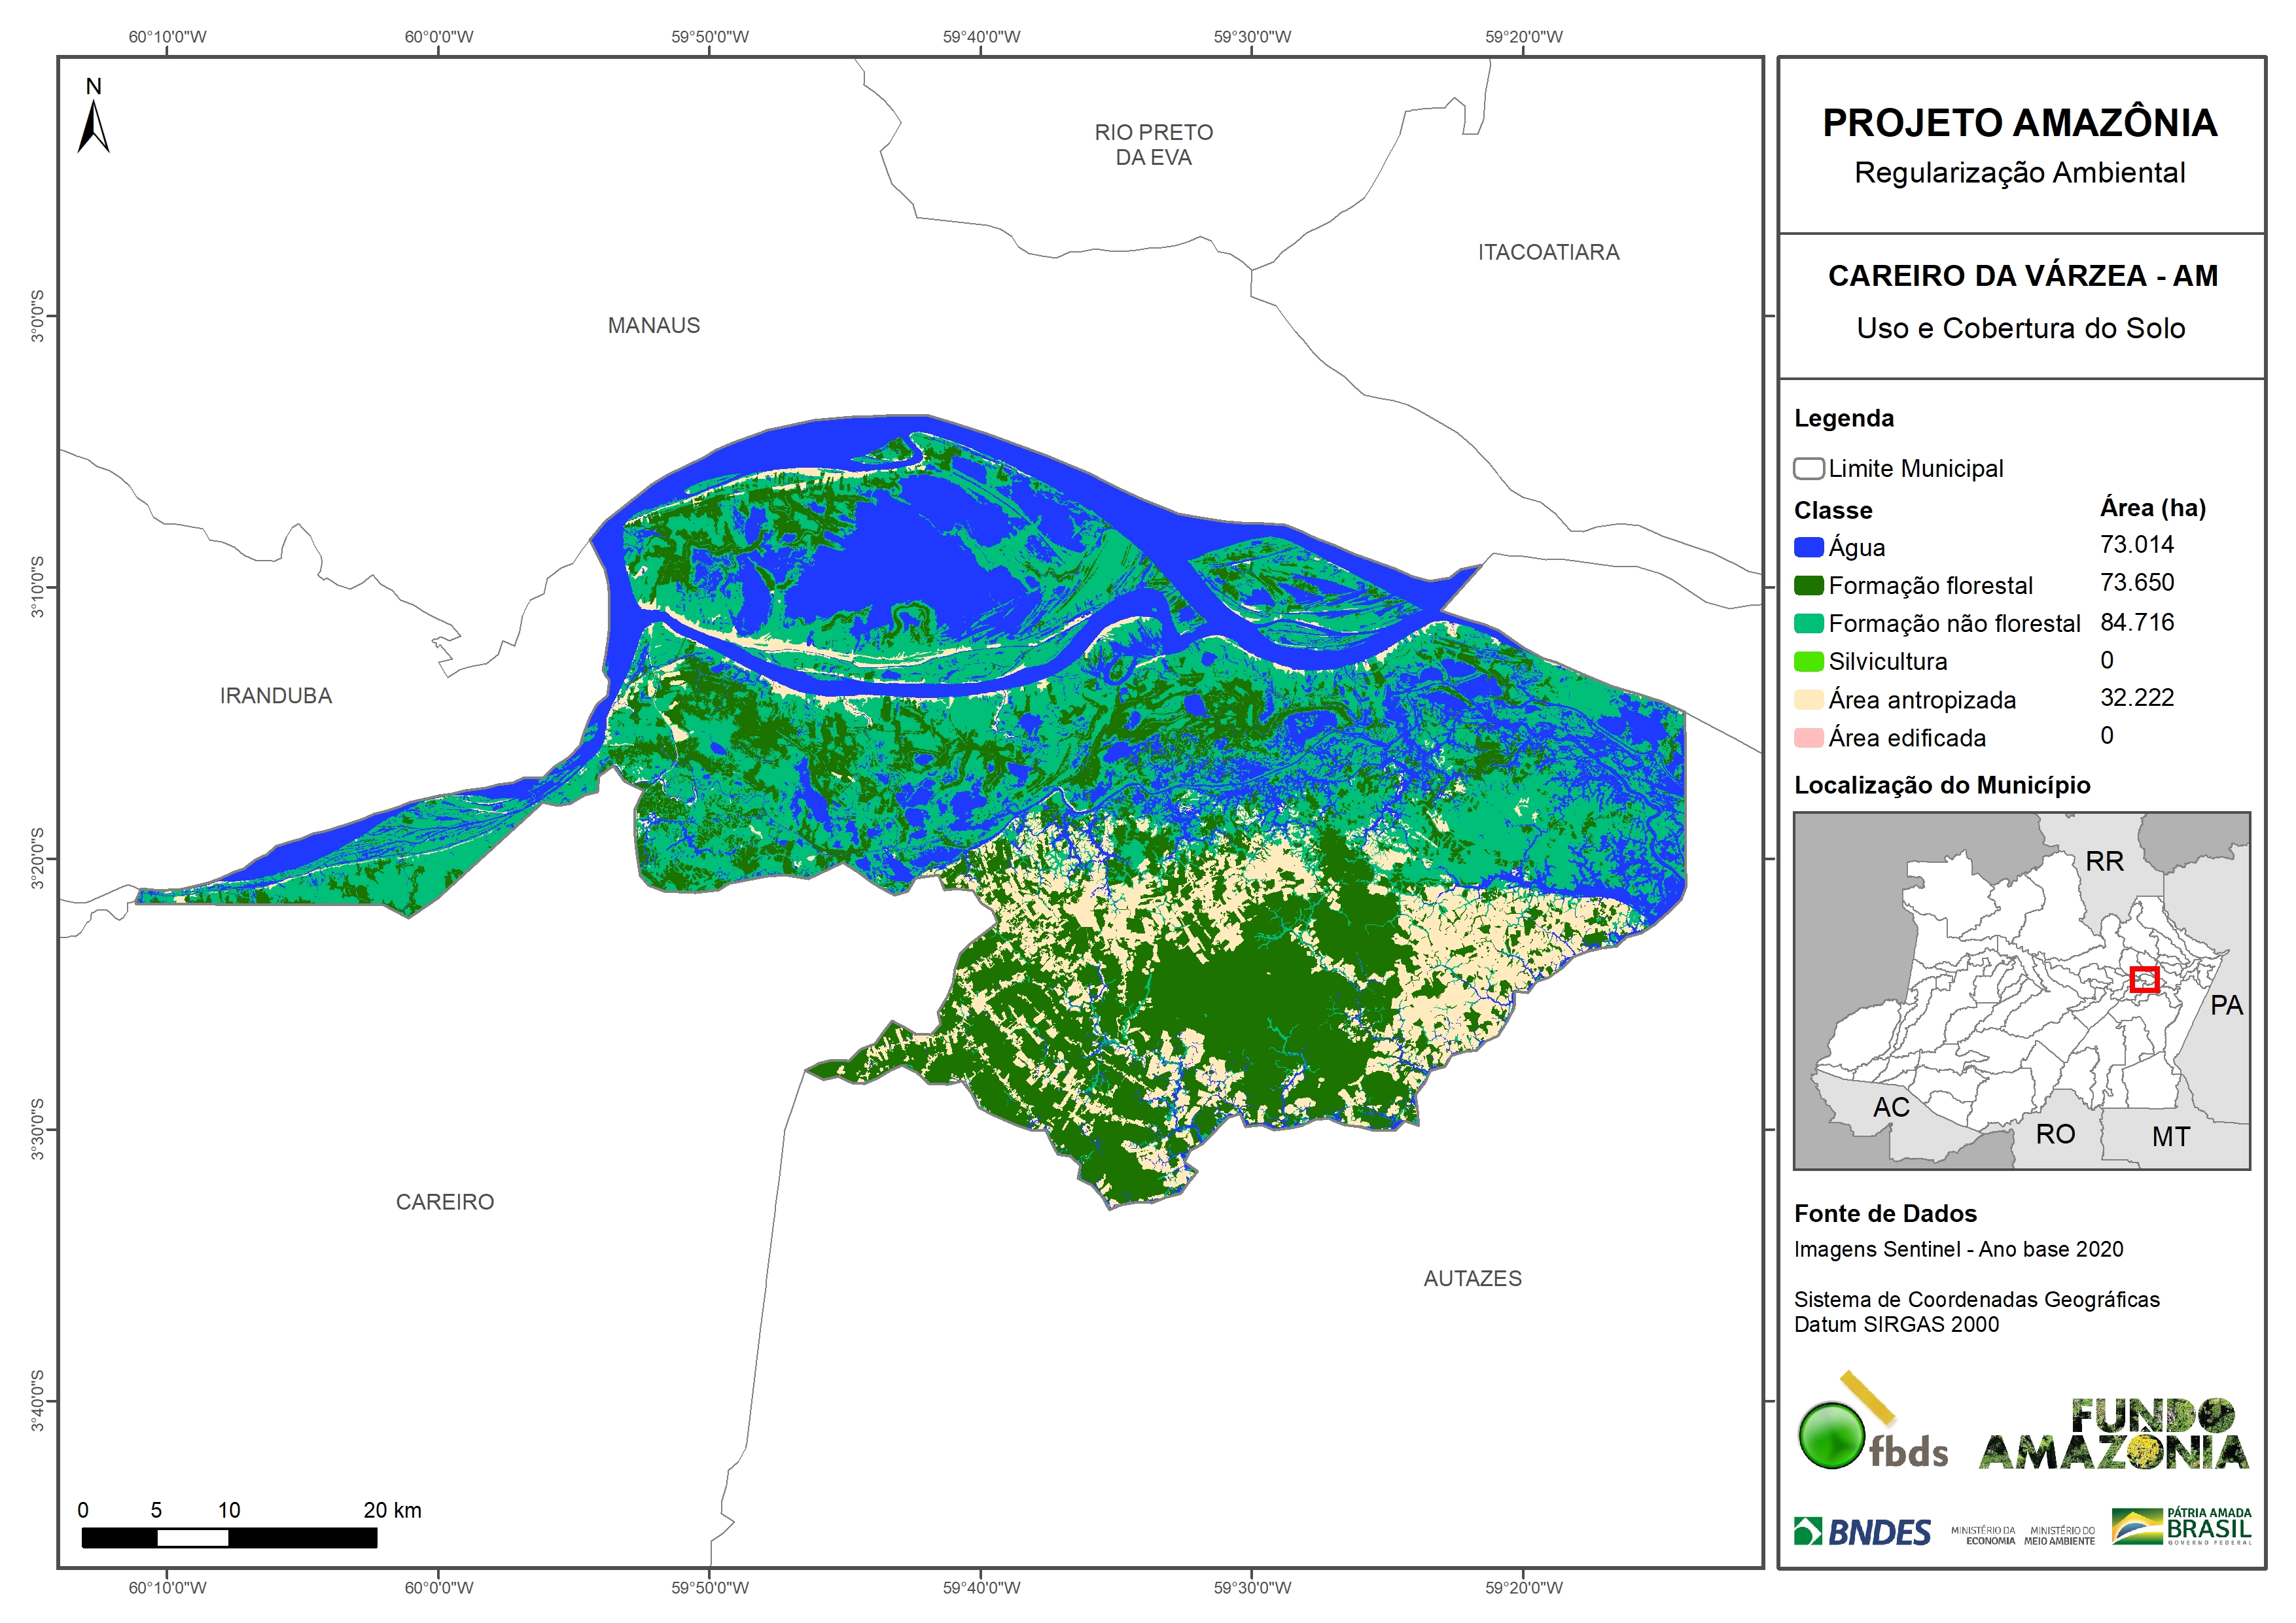Click the Pátria Amada Brasil logo

[x=2181, y=1527]
